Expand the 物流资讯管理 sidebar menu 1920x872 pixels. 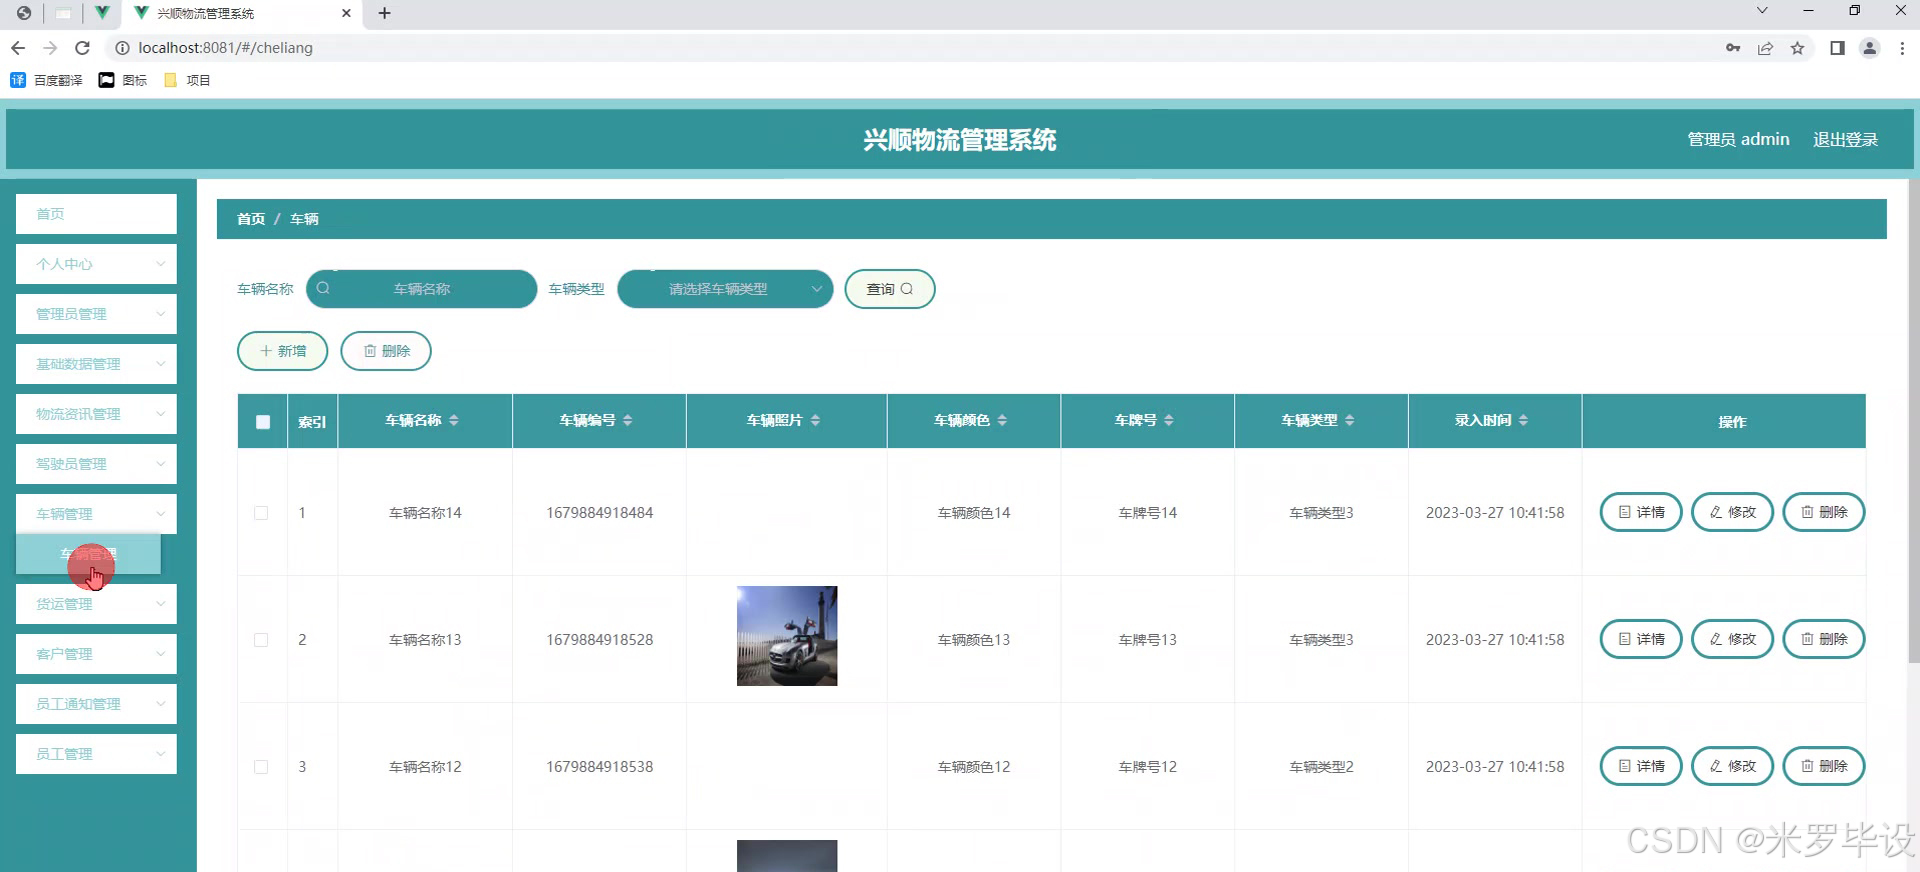(96, 414)
